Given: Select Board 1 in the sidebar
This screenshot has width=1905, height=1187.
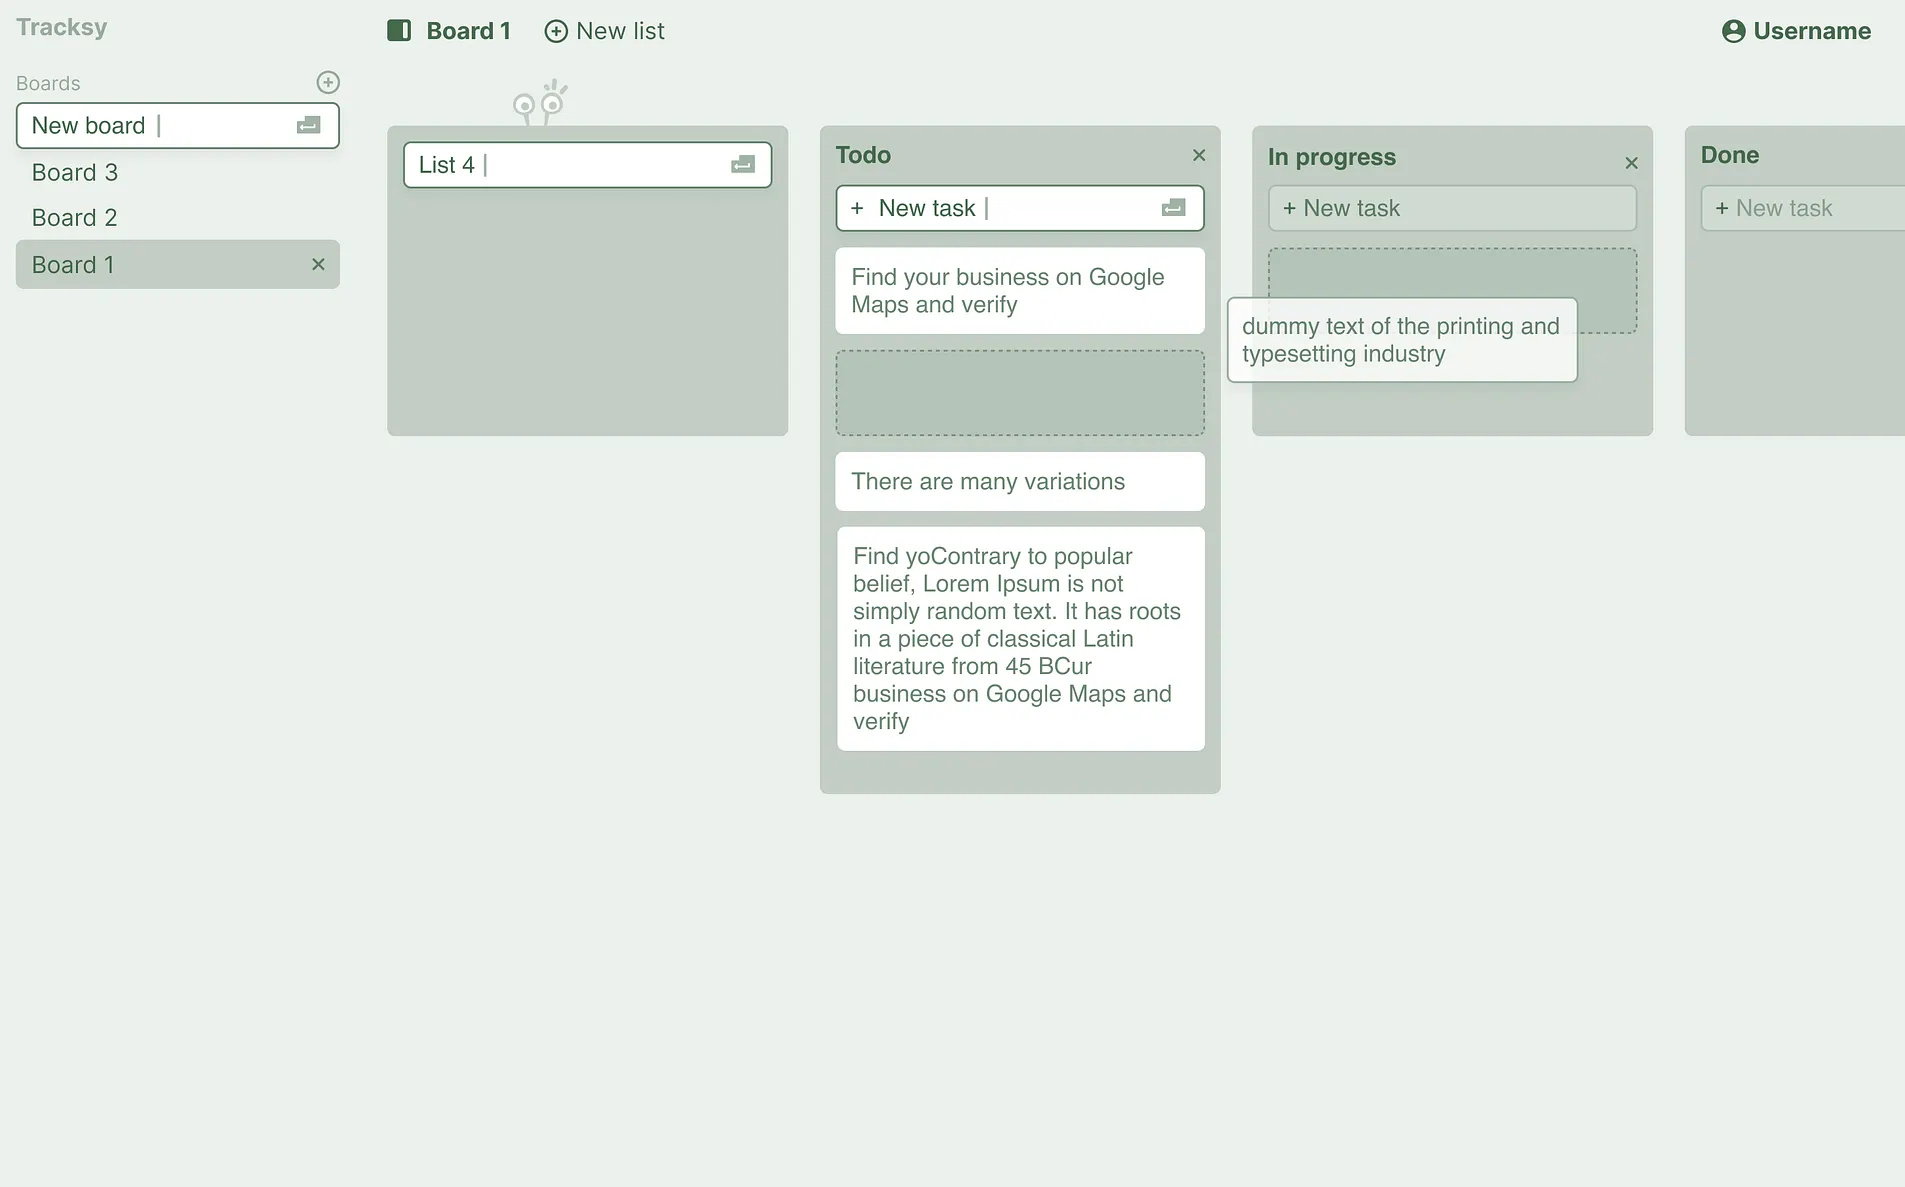Looking at the screenshot, I should [73, 265].
